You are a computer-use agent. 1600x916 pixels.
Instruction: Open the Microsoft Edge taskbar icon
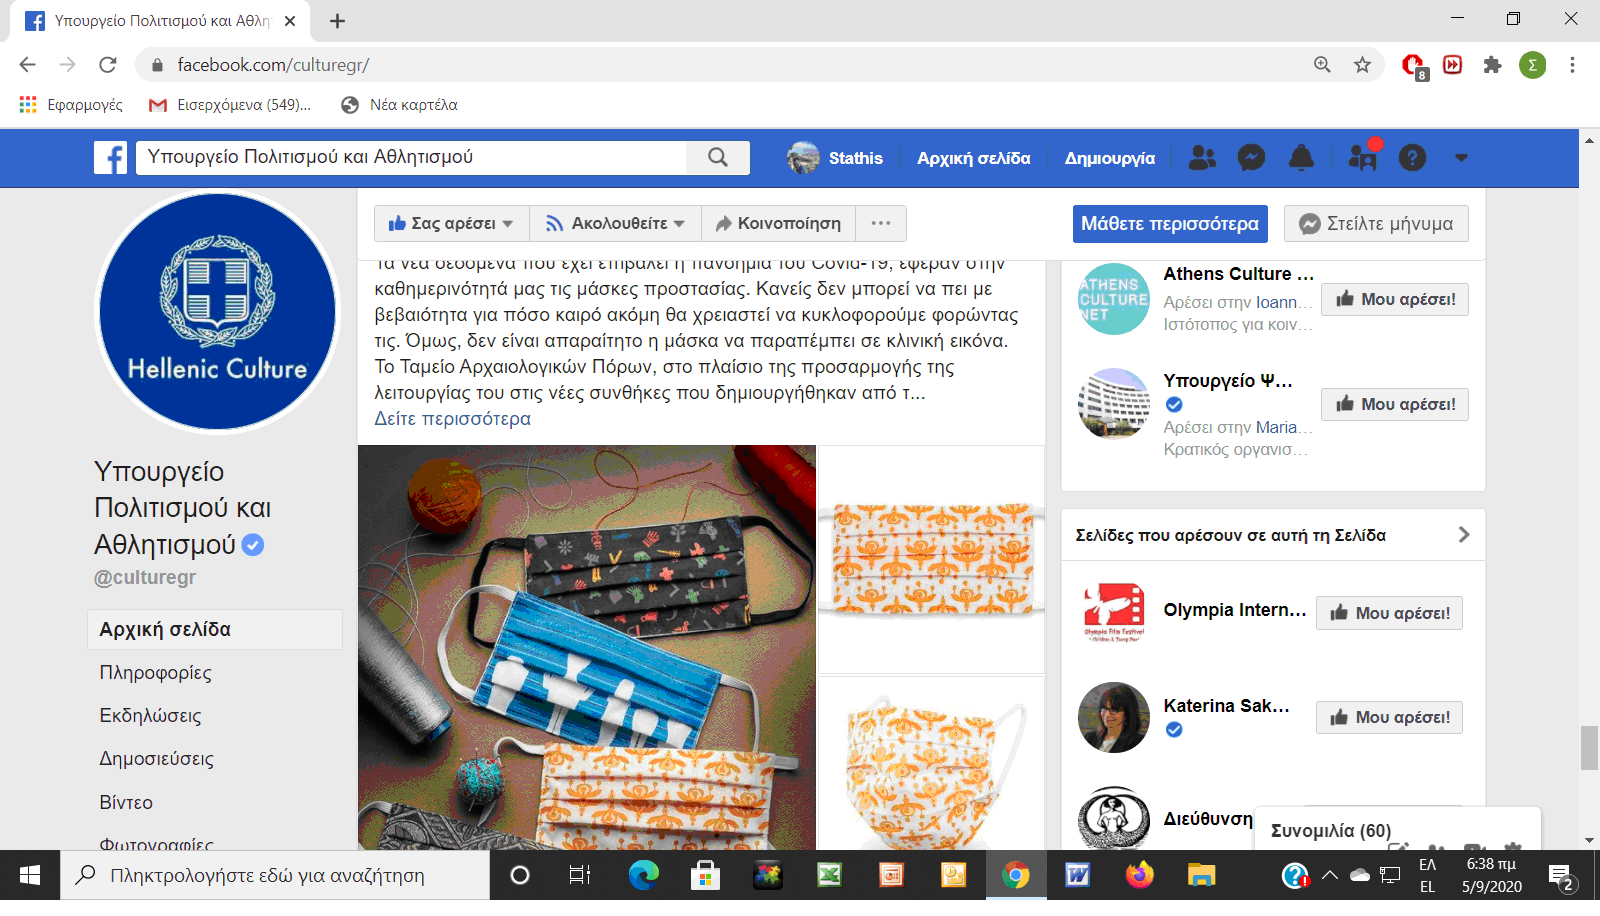[643, 876]
